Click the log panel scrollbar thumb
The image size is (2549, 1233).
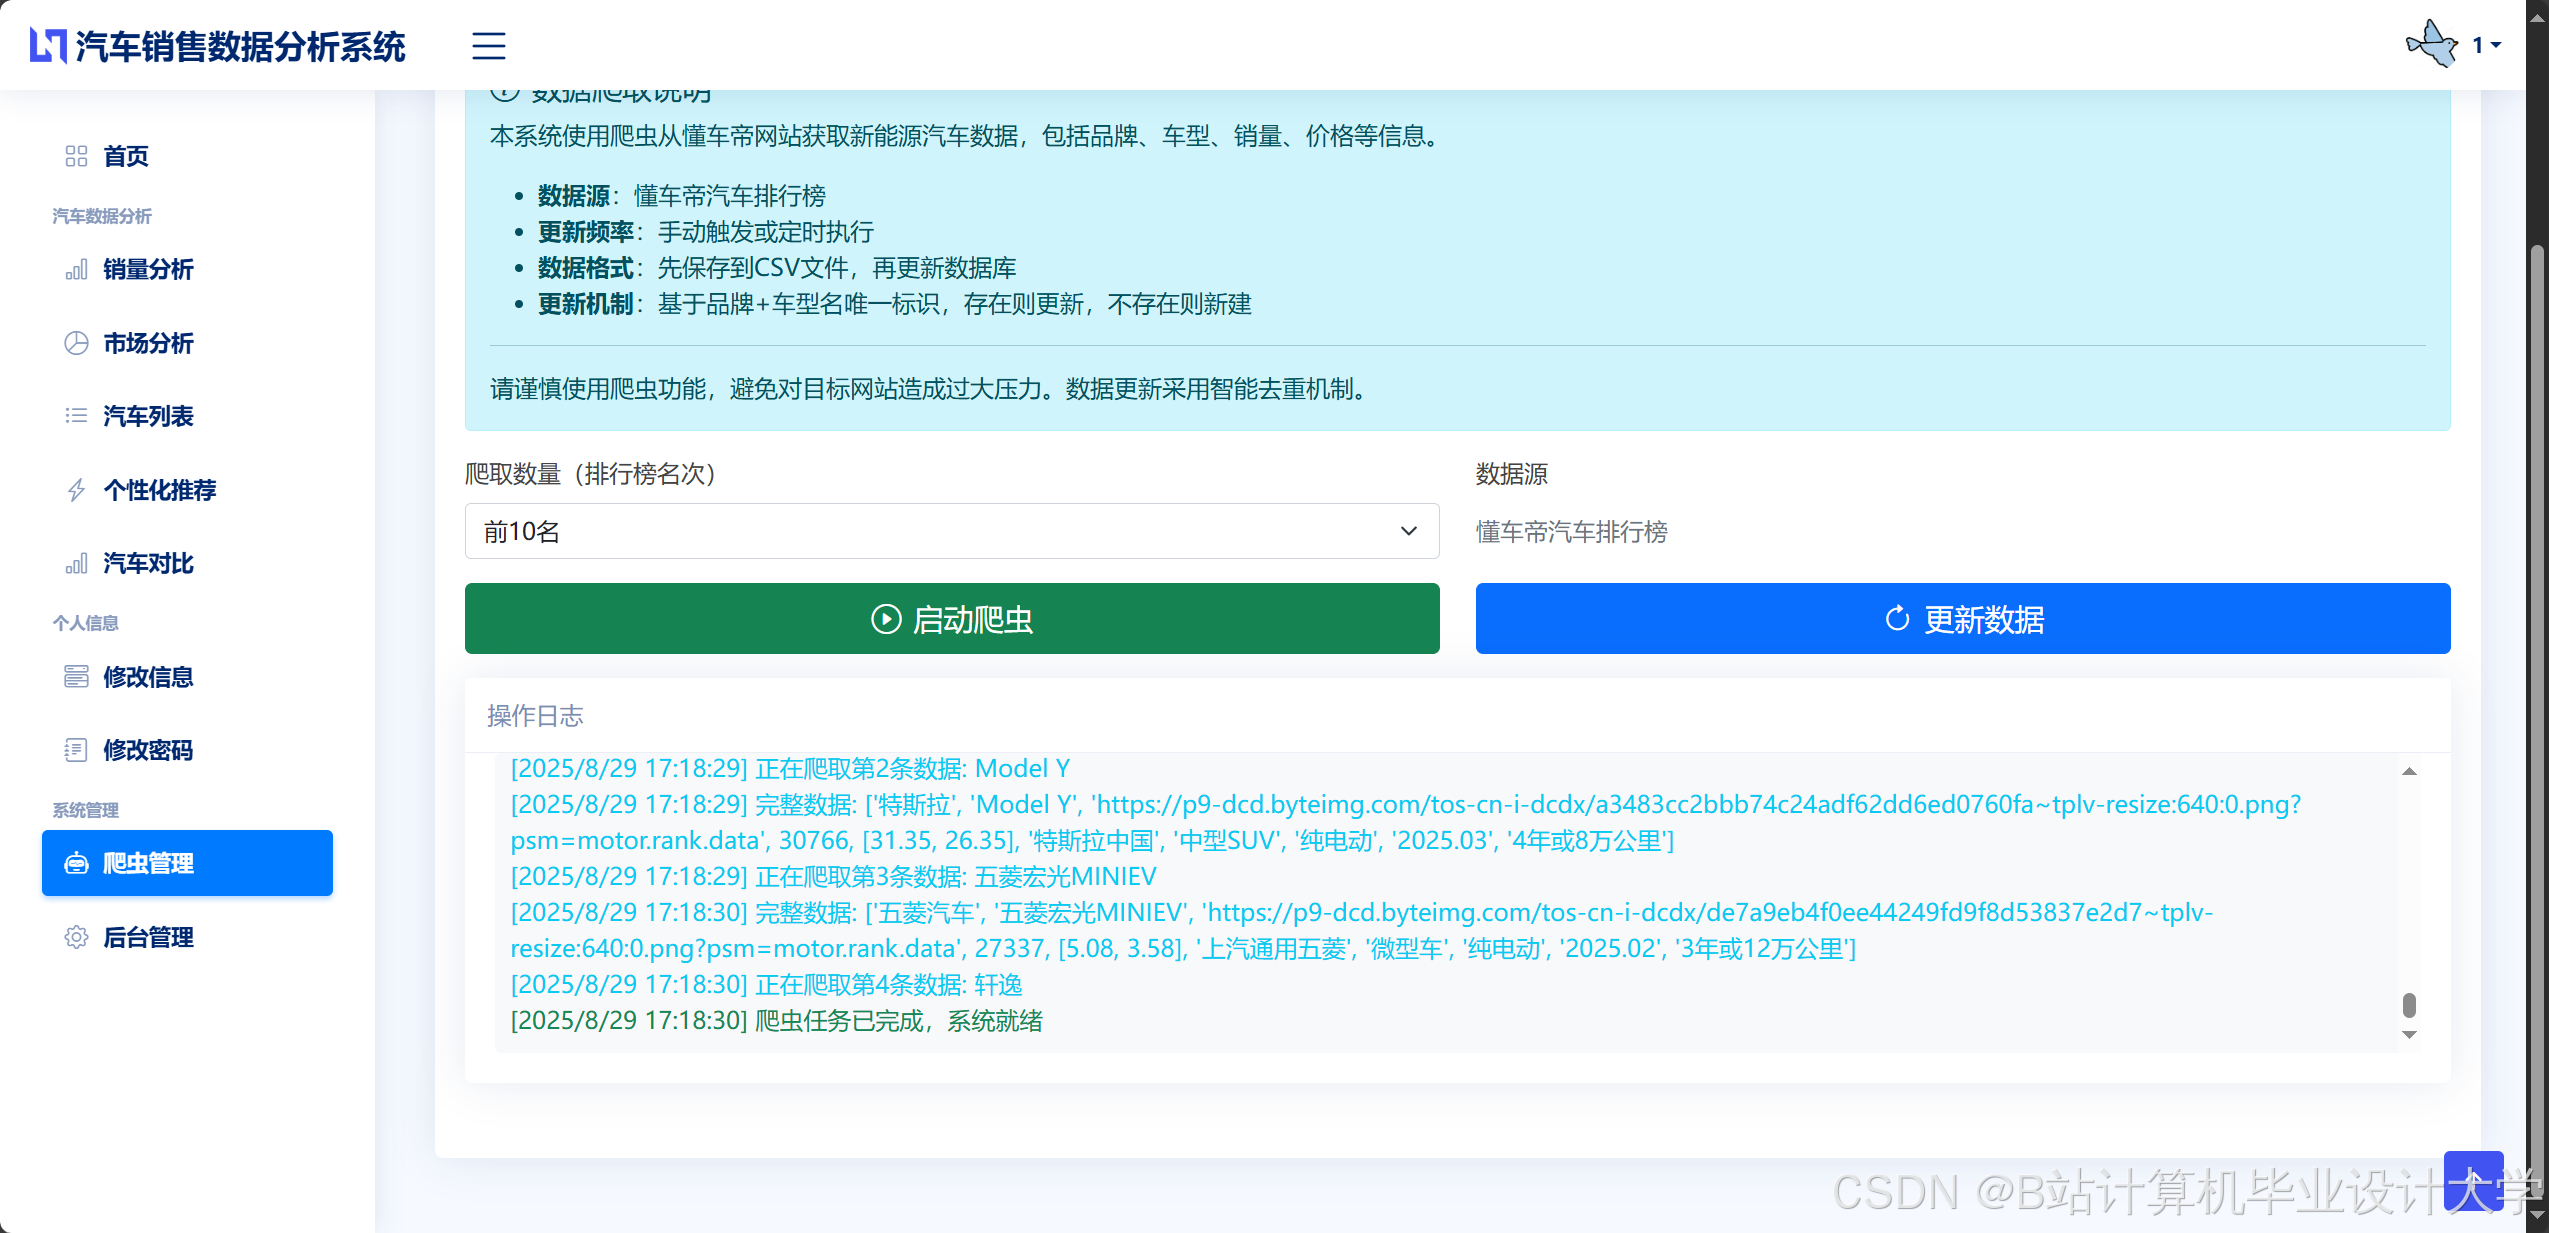coord(2409,1004)
